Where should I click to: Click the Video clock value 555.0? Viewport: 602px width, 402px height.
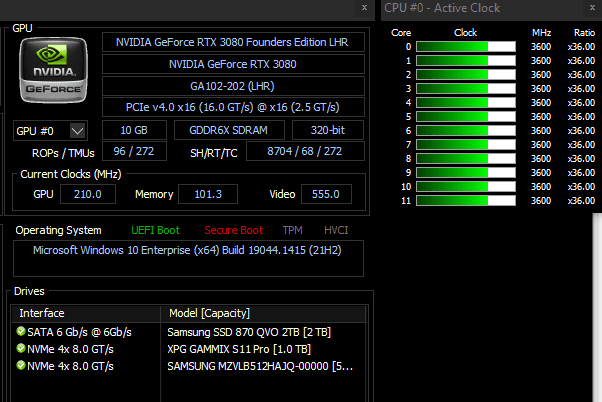click(x=326, y=194)
